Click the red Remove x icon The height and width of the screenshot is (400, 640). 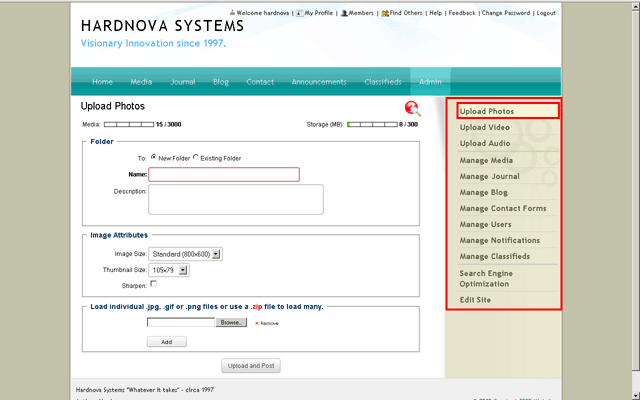[x=257, y=323]
